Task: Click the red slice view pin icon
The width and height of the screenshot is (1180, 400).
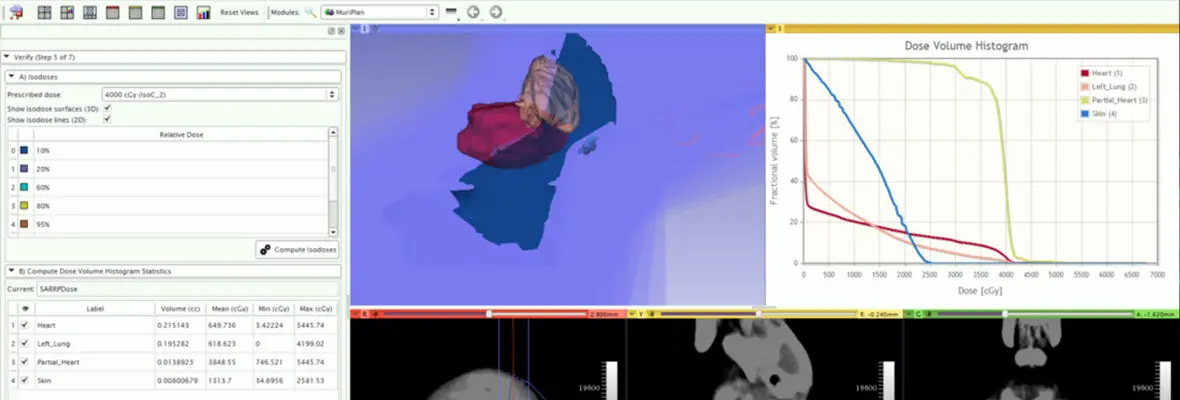Action: [357, 313]
